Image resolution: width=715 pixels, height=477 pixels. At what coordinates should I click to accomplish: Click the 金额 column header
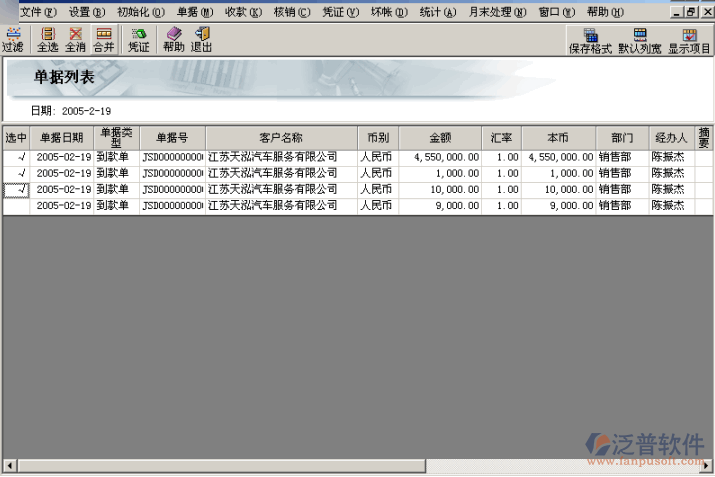(x=440, y=138)
